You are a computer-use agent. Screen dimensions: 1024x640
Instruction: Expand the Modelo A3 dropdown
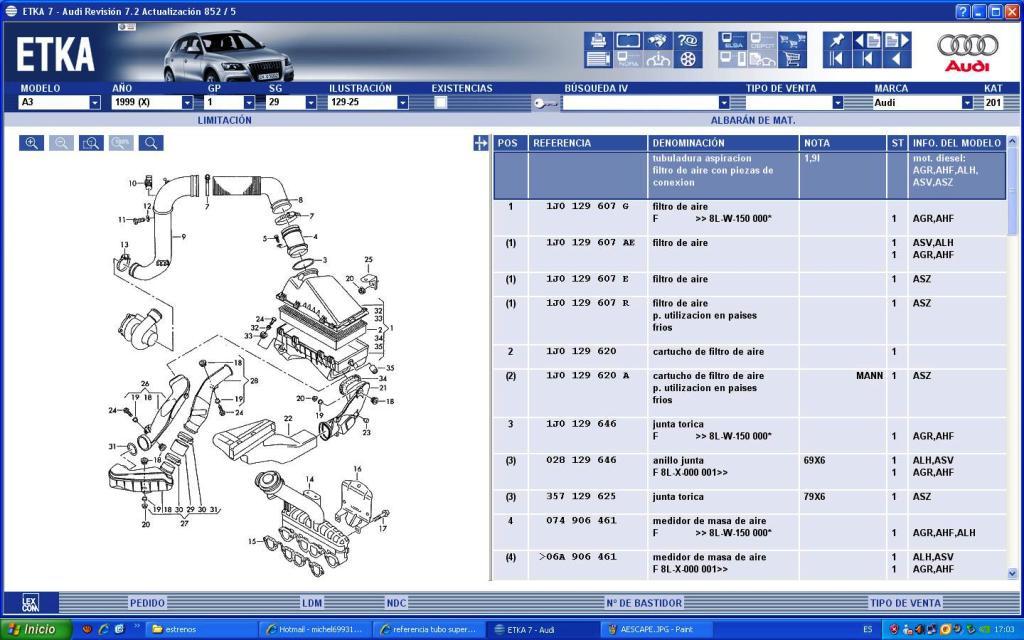click(x=95, y=103)
